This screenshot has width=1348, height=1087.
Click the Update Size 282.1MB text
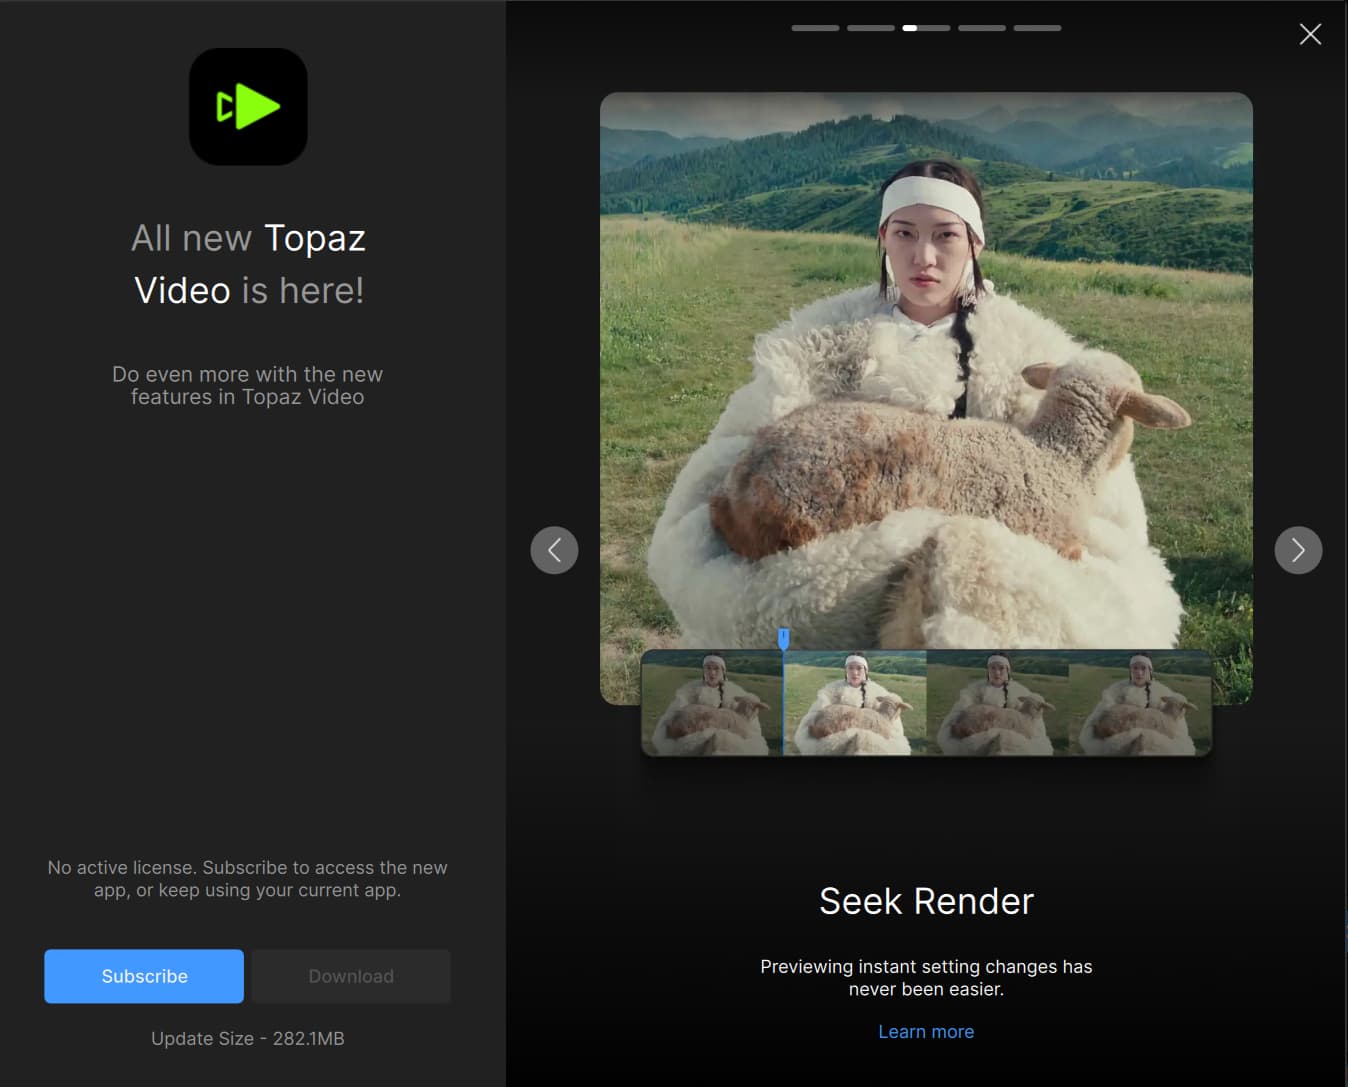click(x=248, y=1038)
